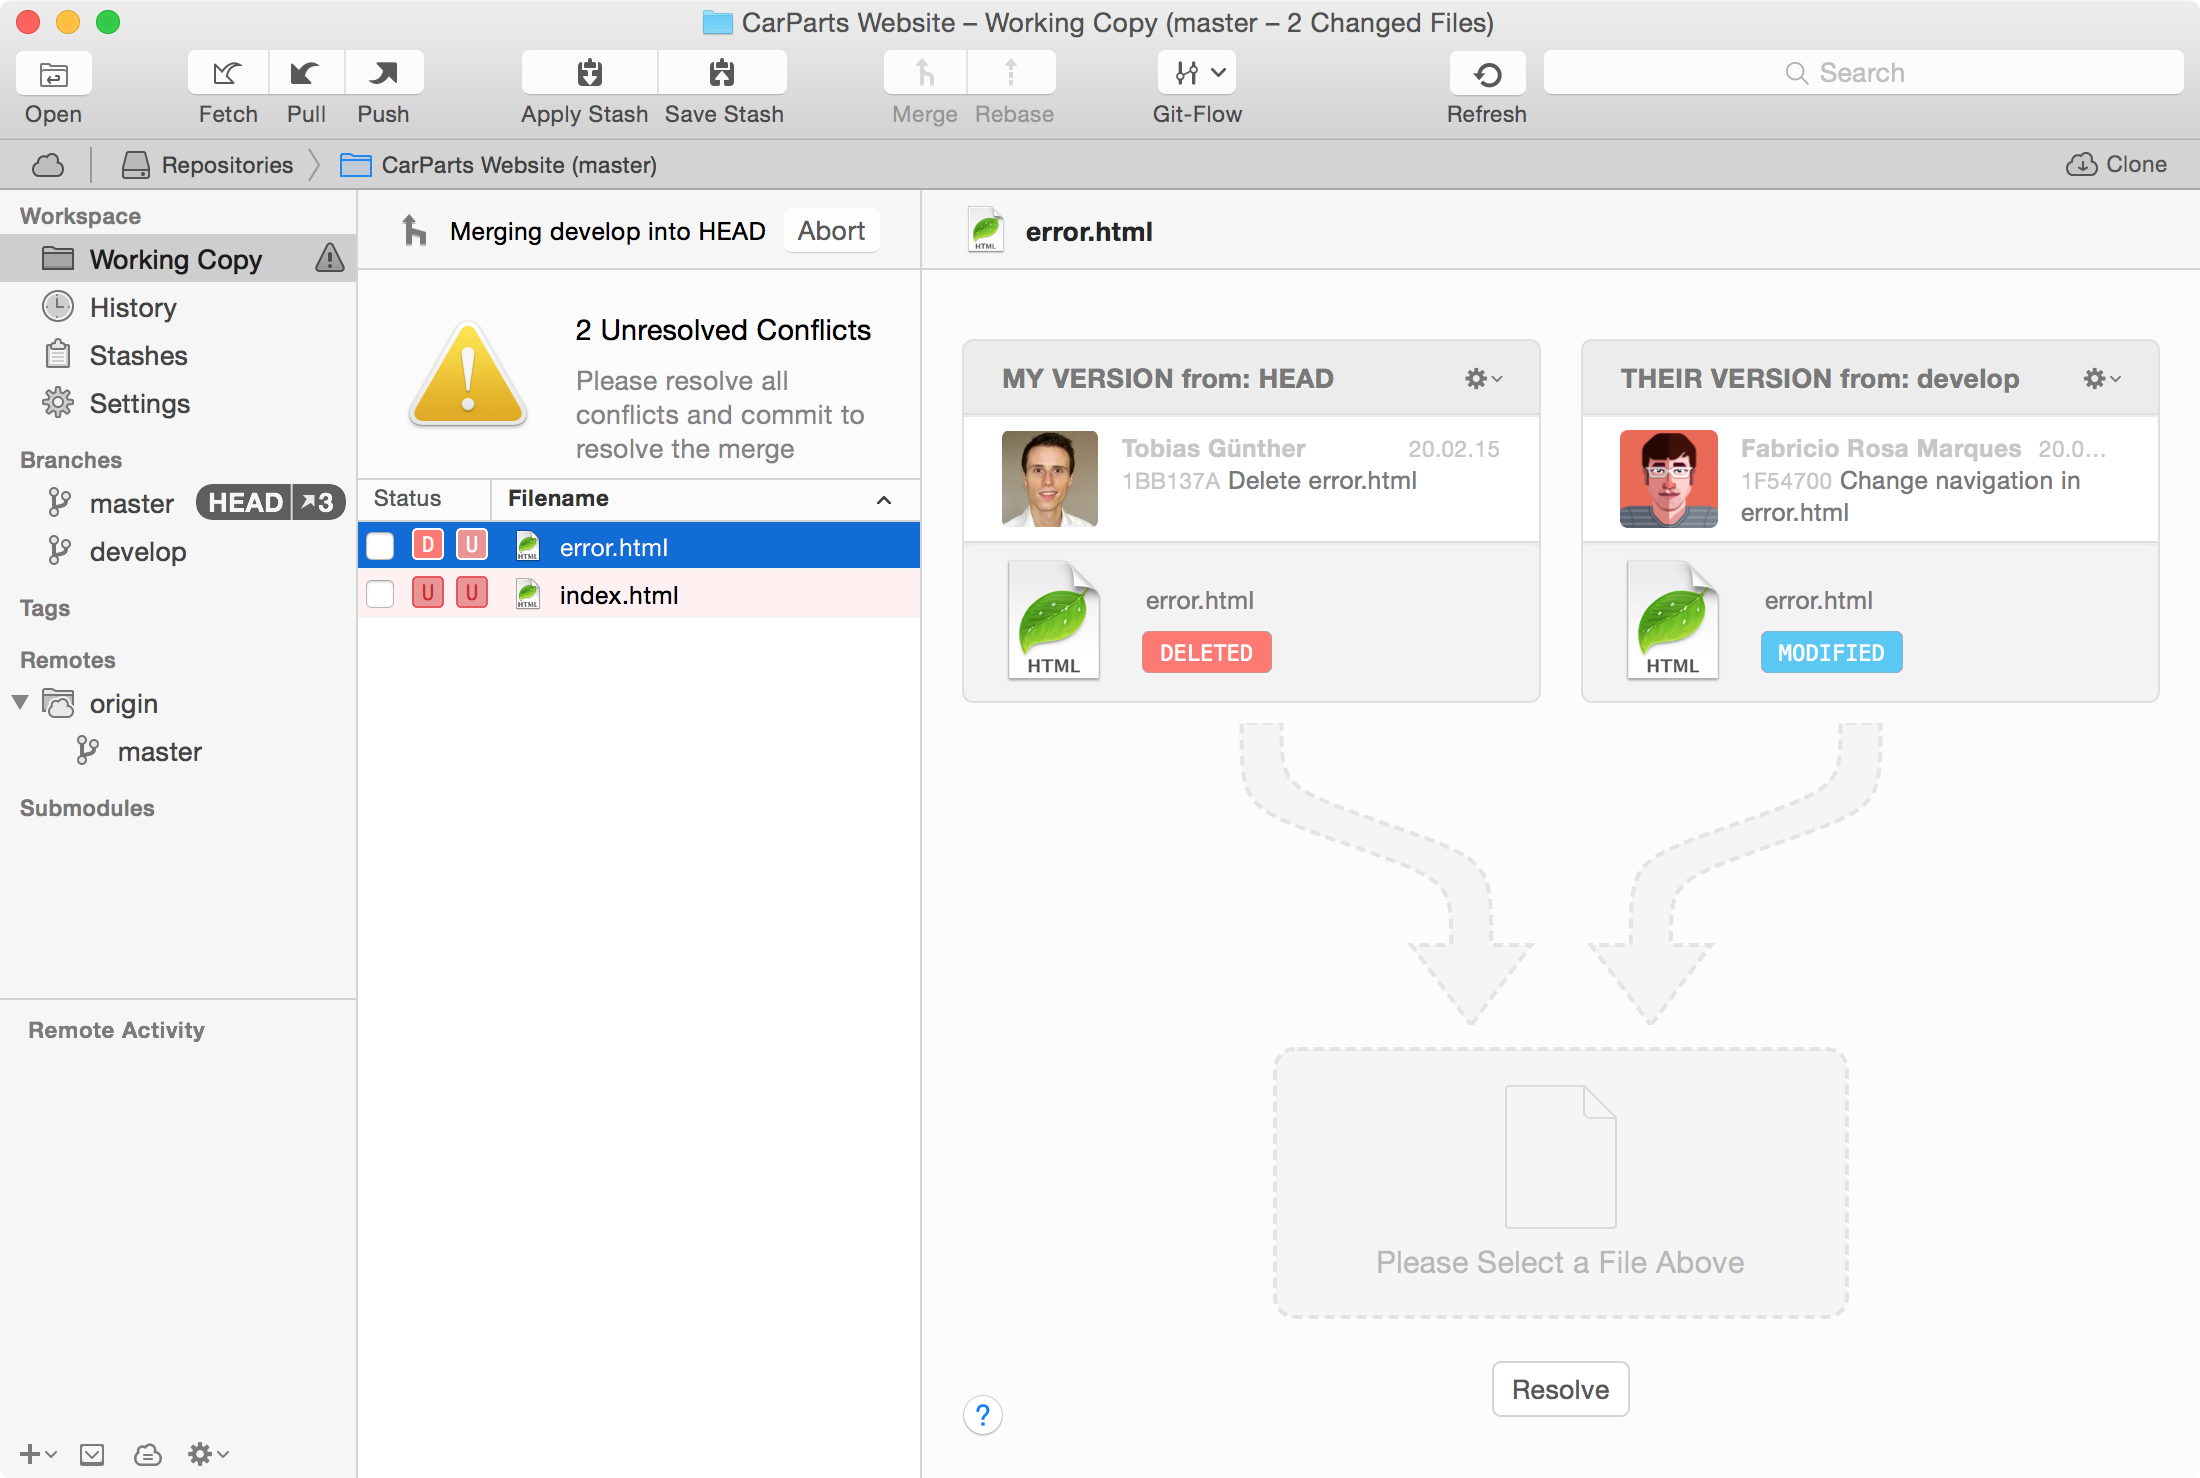Click the Resolve button
2200x1478 pixels.
point(1559,1388)
